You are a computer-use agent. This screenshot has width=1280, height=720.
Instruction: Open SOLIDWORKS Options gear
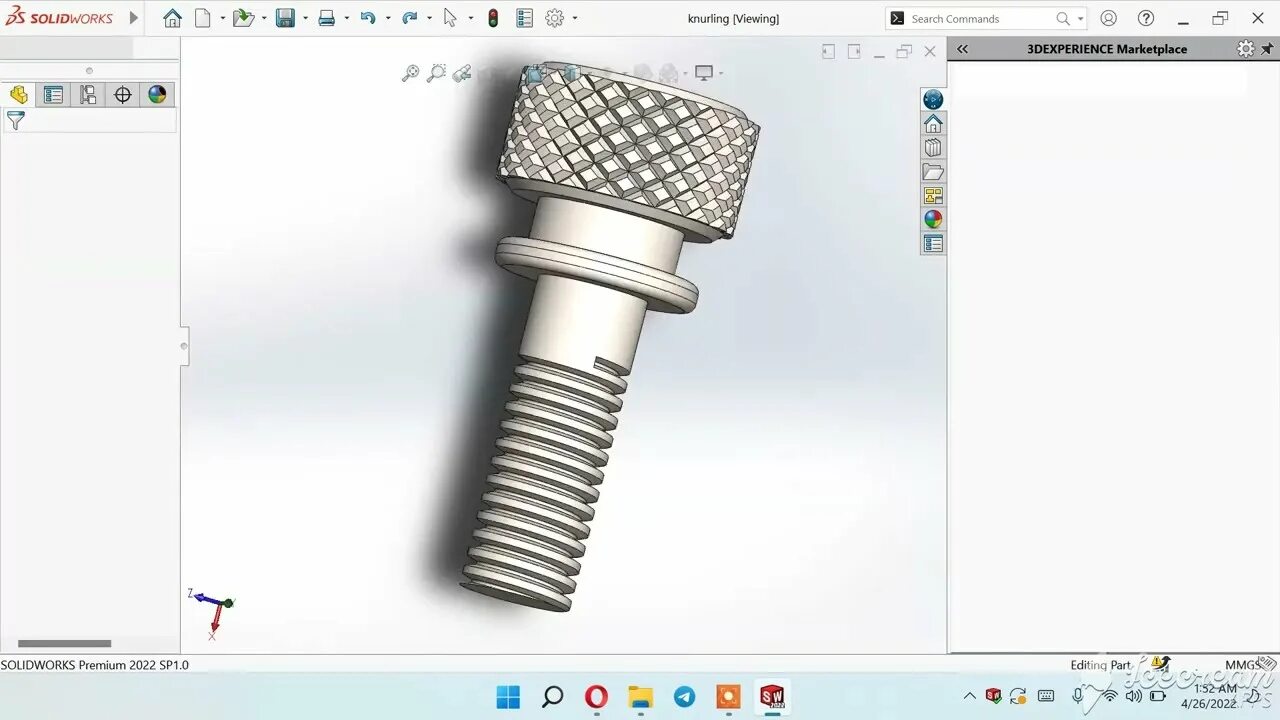[555, 18]
